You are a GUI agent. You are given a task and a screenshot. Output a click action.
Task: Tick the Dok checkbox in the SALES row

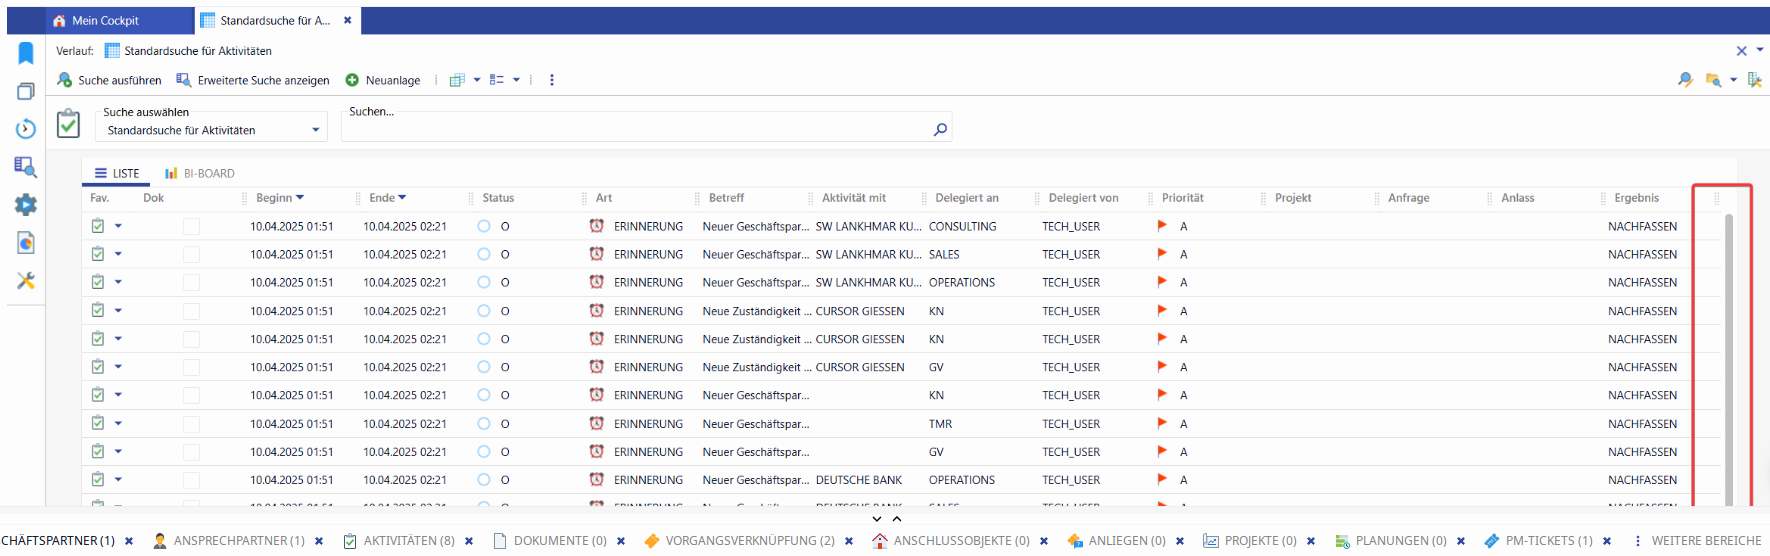click(191, 255)
